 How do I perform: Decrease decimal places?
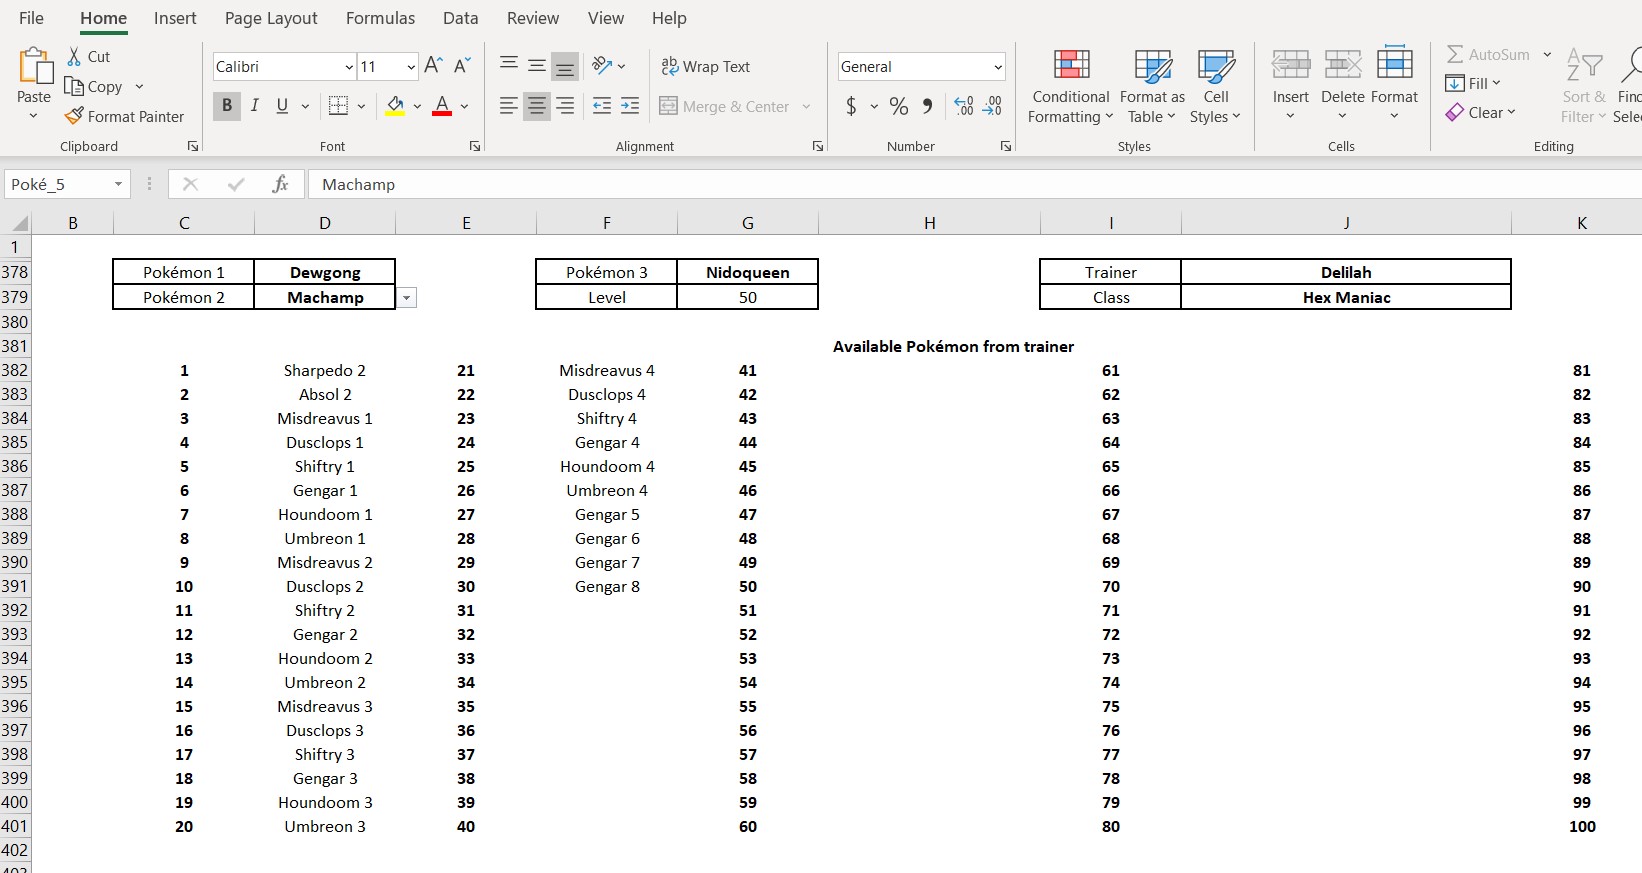[x=993, y=106]
